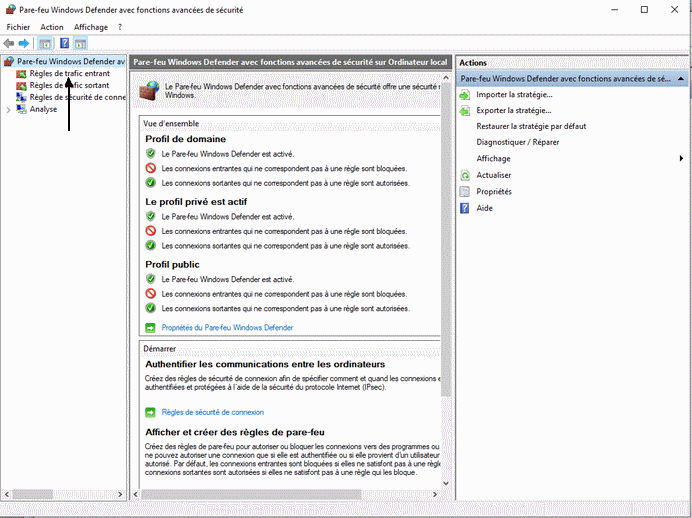Expand Affichage submenu arrow in Actions
Viewport: 692px width, 518px height.
pos(681,158)
